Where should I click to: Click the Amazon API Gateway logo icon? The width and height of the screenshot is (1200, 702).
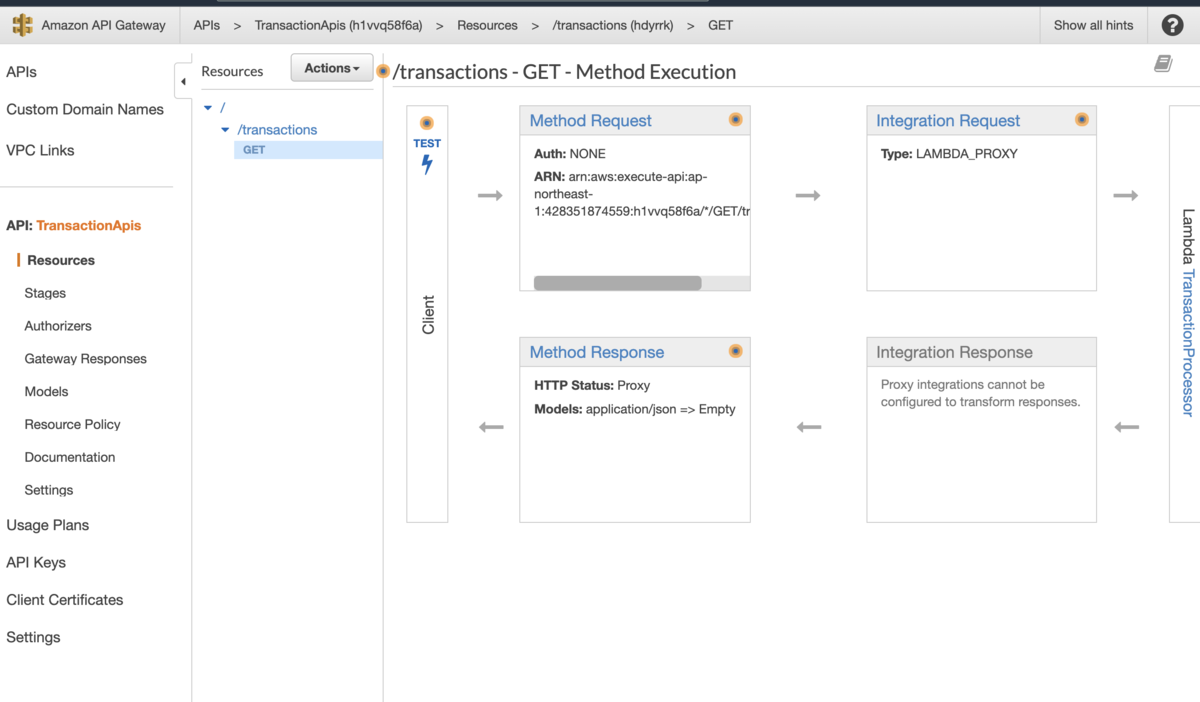22,25
